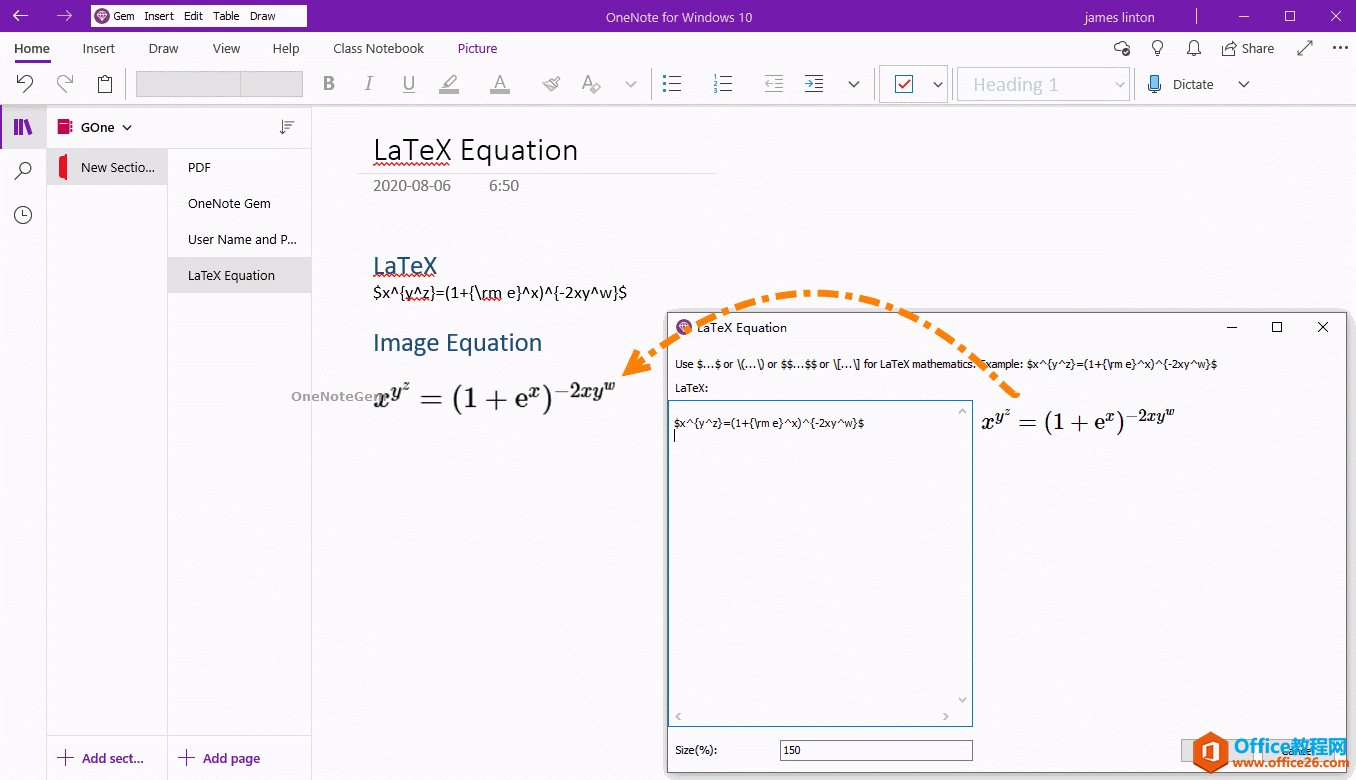Click Add page

(219, 758)
